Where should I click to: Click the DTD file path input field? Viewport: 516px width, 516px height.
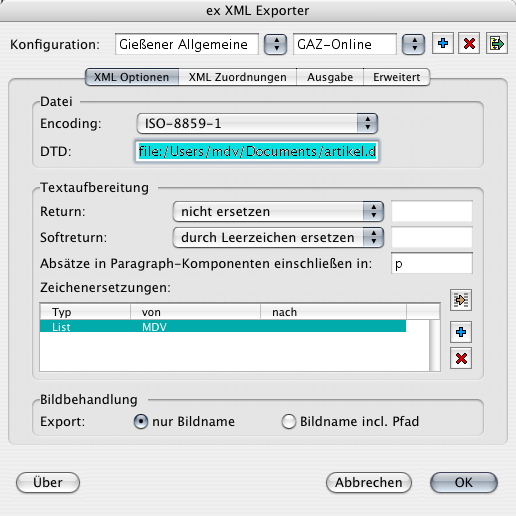click(x=257, y=152)
